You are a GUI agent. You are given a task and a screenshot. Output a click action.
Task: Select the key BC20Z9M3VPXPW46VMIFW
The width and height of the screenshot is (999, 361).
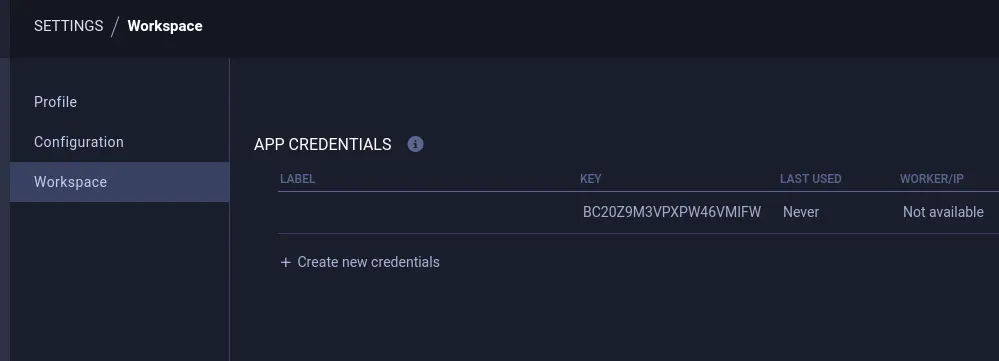point(672,212)
